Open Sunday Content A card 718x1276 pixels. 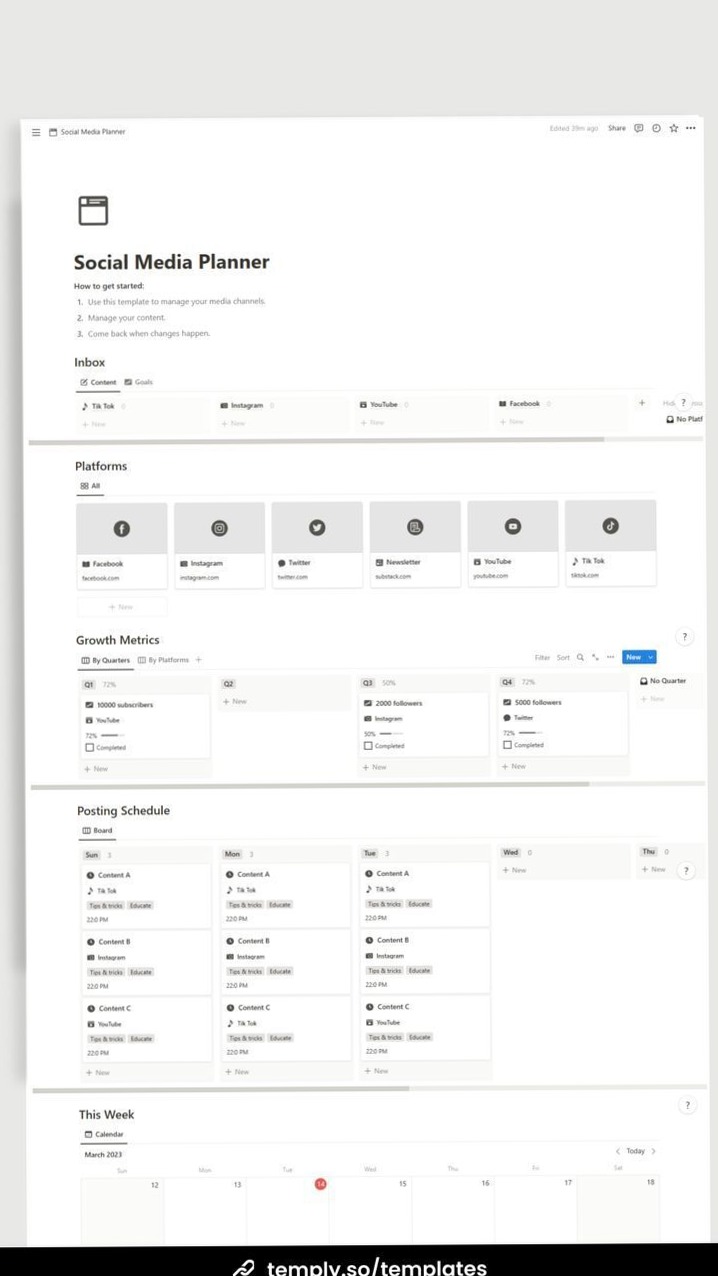point(146,896)
